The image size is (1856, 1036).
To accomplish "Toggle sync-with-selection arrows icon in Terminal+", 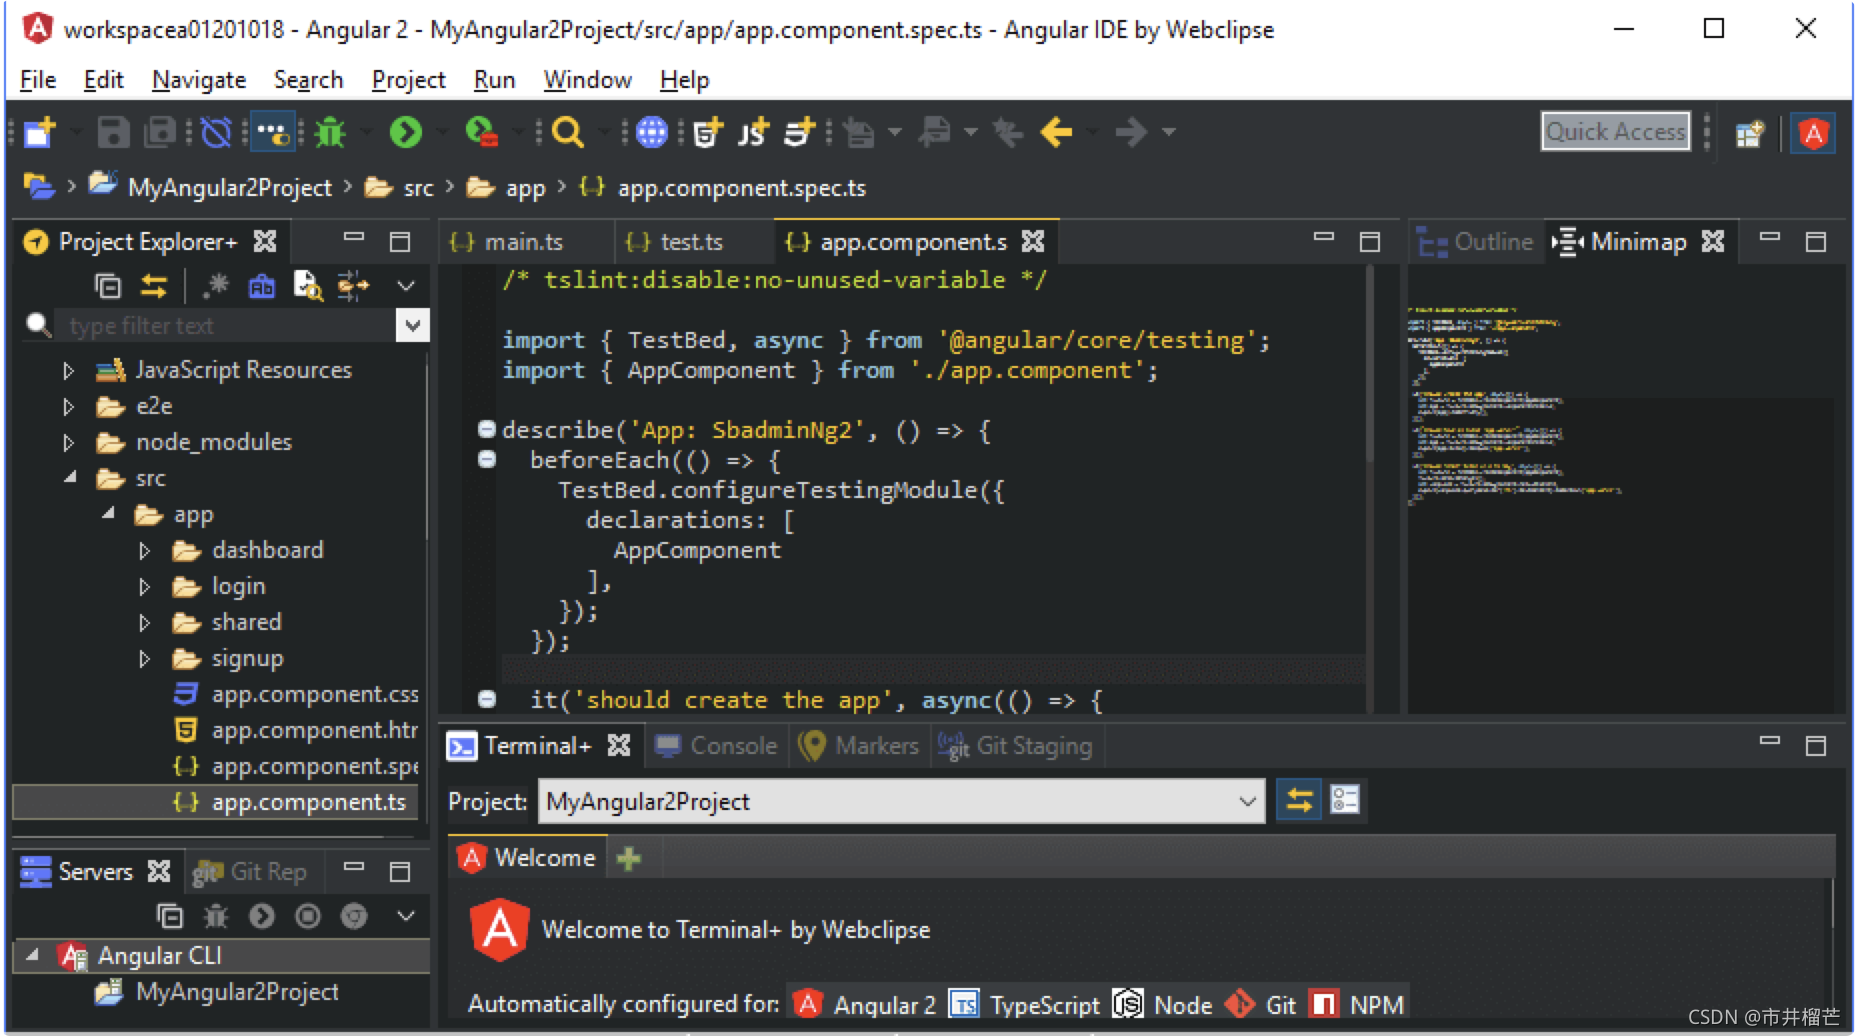I will click(x=1299, y=801).
